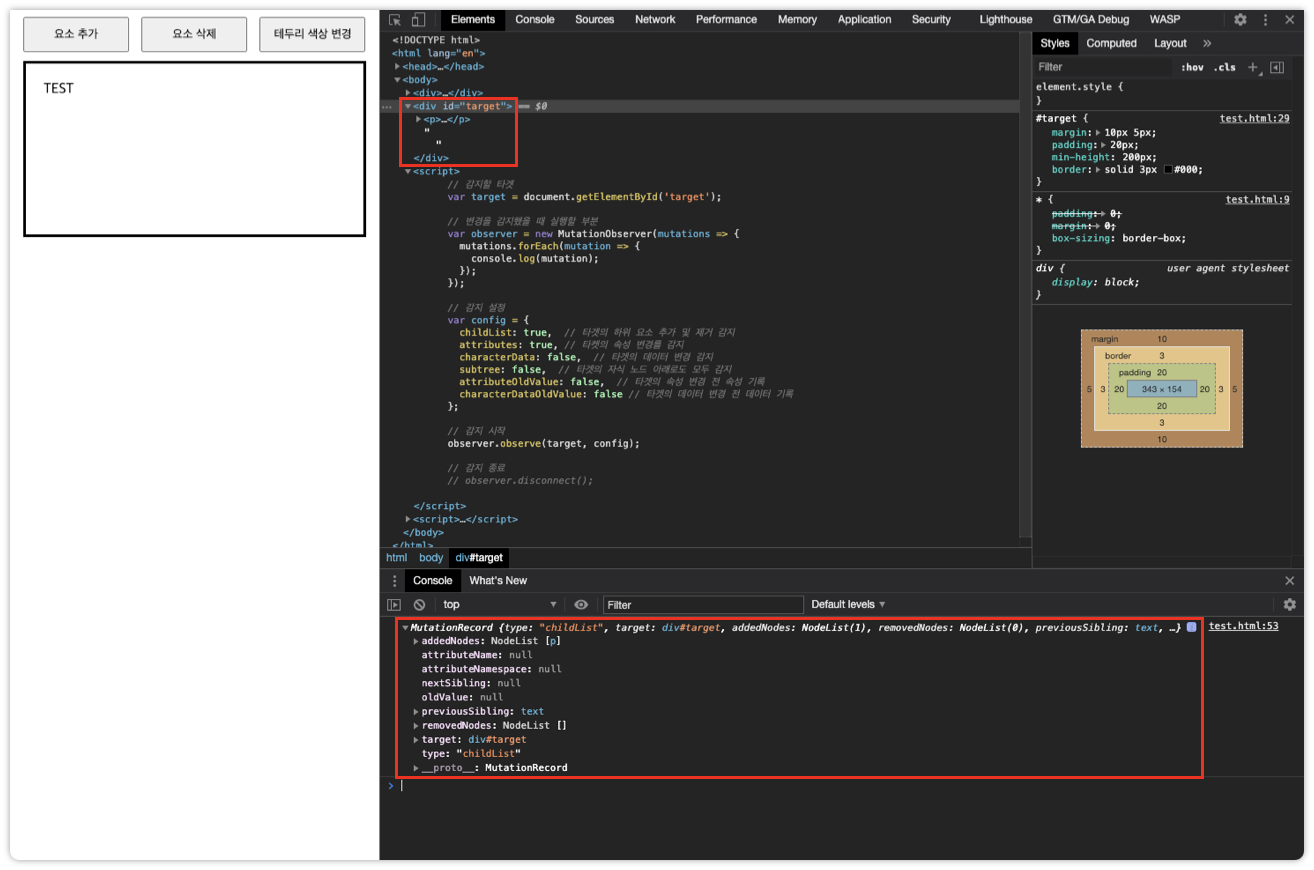The height and width of the screenshot is (870, 1314).
Task: Switch to the Sources tab
Action: [x=595, y=19]
